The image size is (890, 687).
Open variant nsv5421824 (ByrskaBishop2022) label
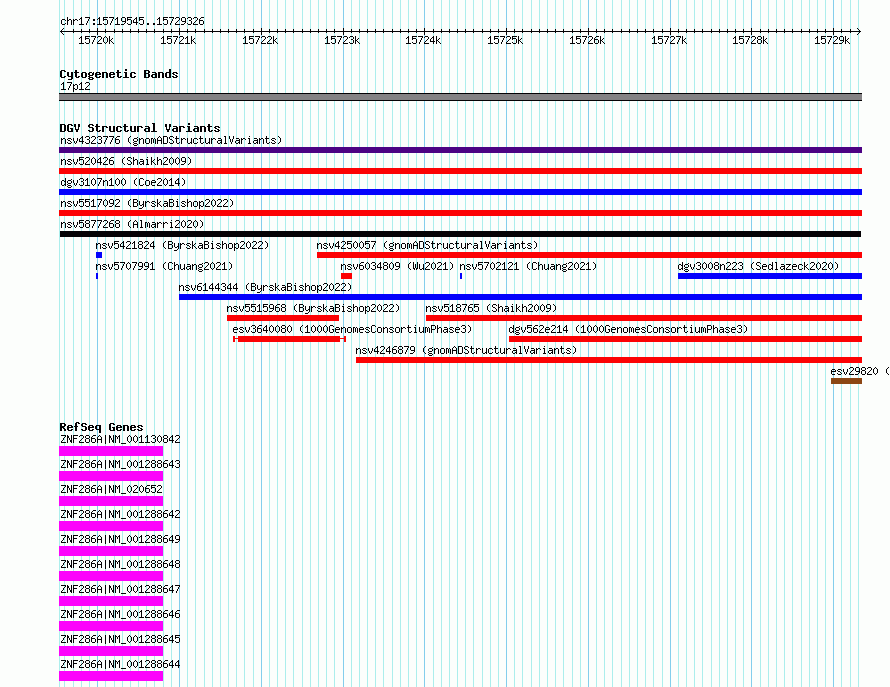tap(182, 245)
